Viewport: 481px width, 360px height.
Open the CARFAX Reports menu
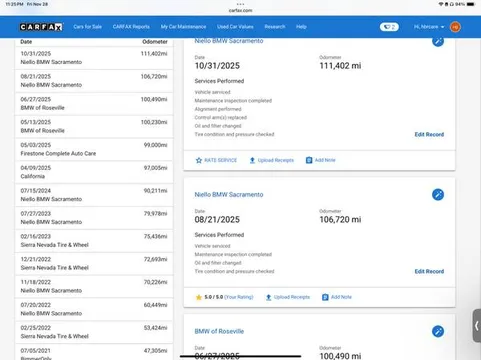pos(131,27)
